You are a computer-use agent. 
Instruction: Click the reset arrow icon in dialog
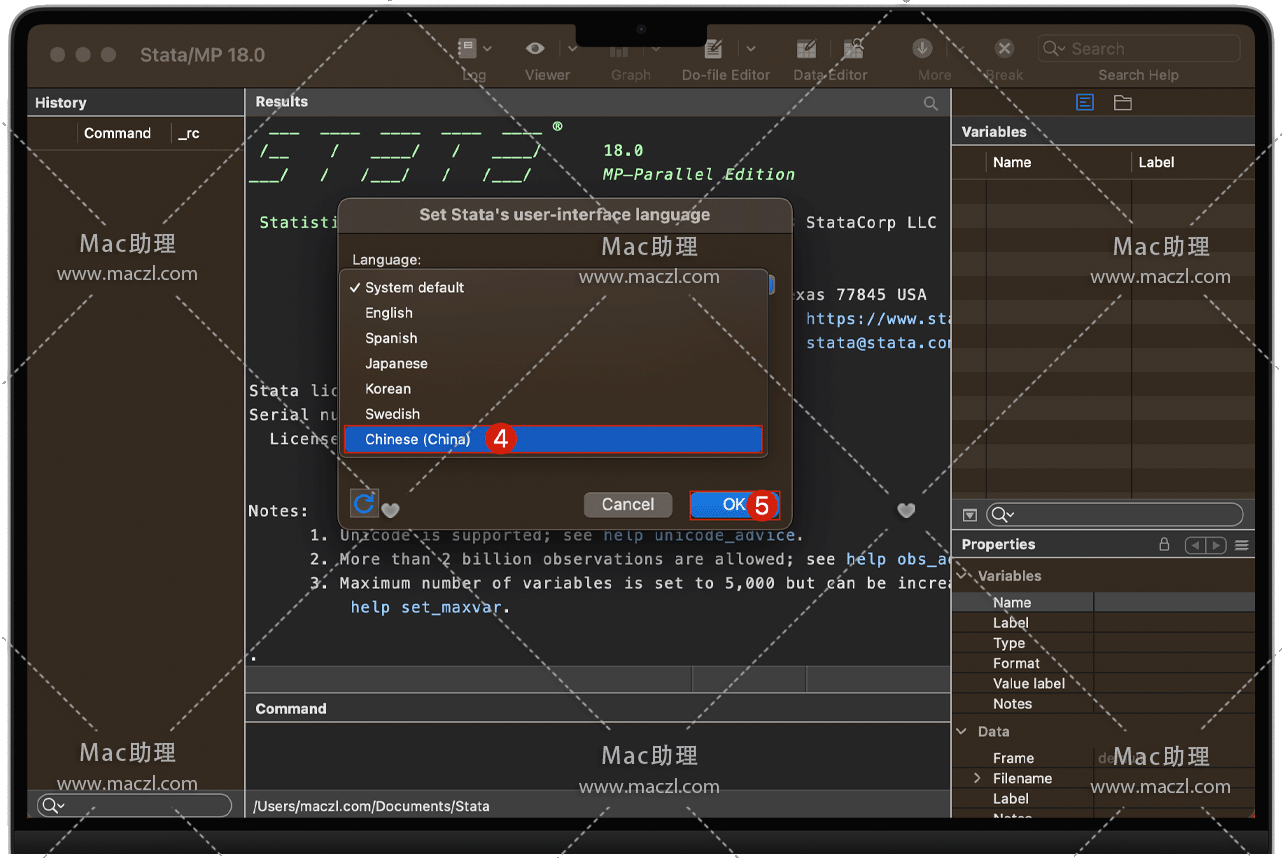pos(364,503)
